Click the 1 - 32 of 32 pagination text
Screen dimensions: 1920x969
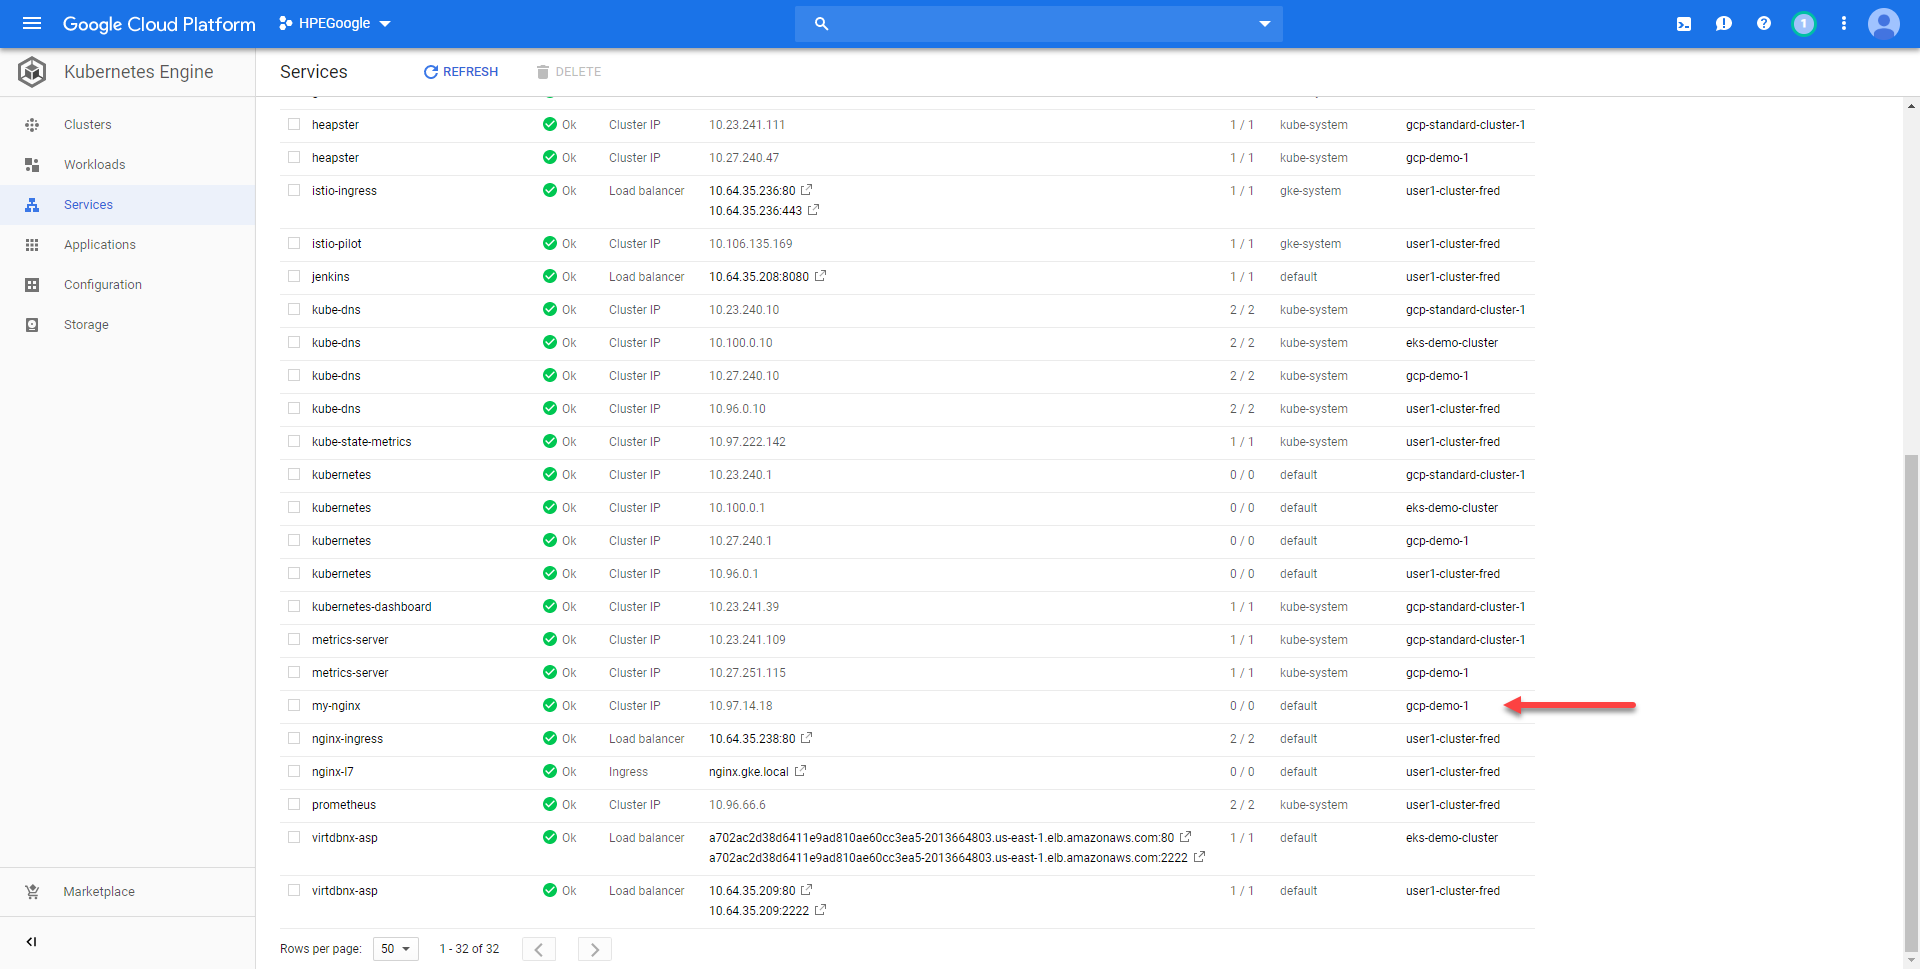469,949
